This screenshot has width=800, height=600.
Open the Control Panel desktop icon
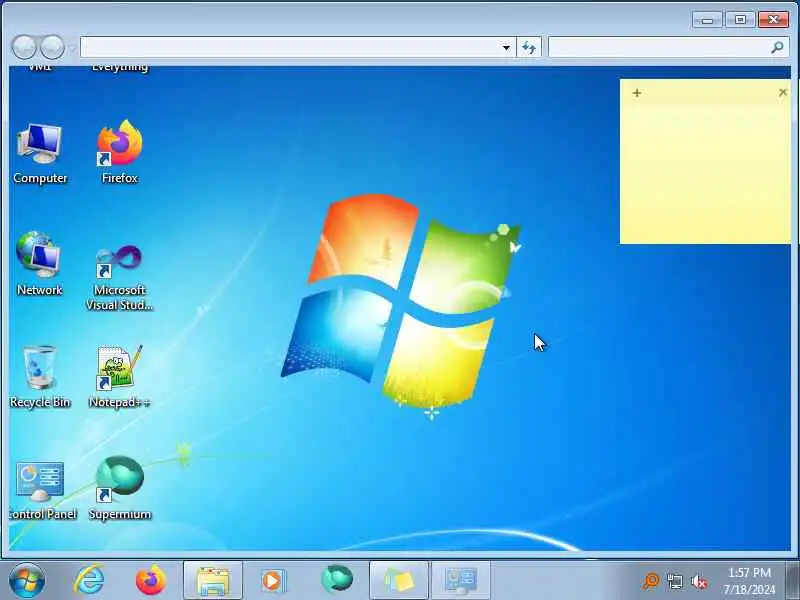click(x=41, y=490)
